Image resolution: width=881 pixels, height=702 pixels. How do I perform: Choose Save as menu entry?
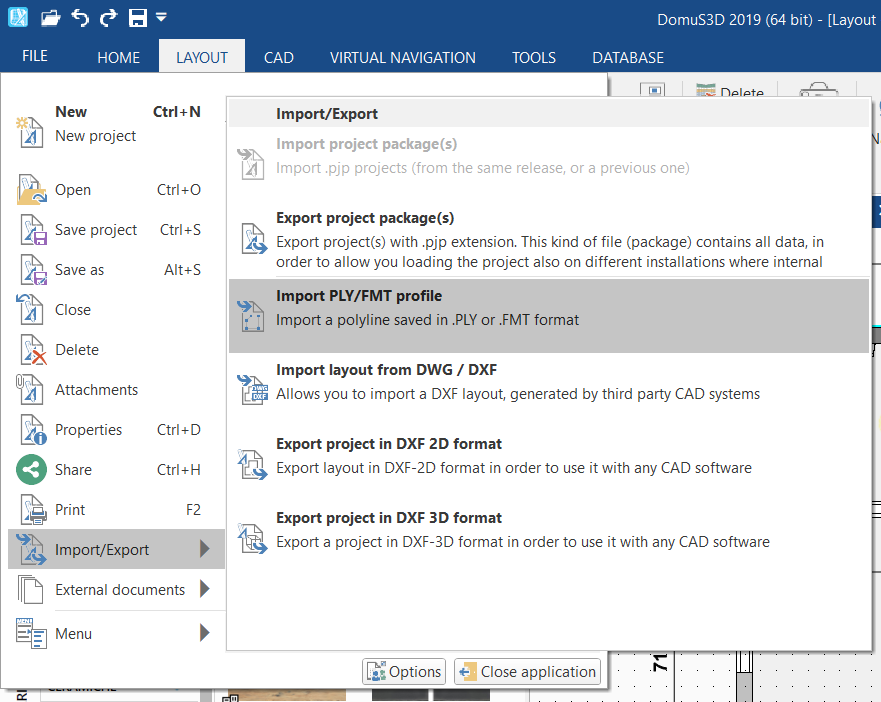(x=116, y=270)
